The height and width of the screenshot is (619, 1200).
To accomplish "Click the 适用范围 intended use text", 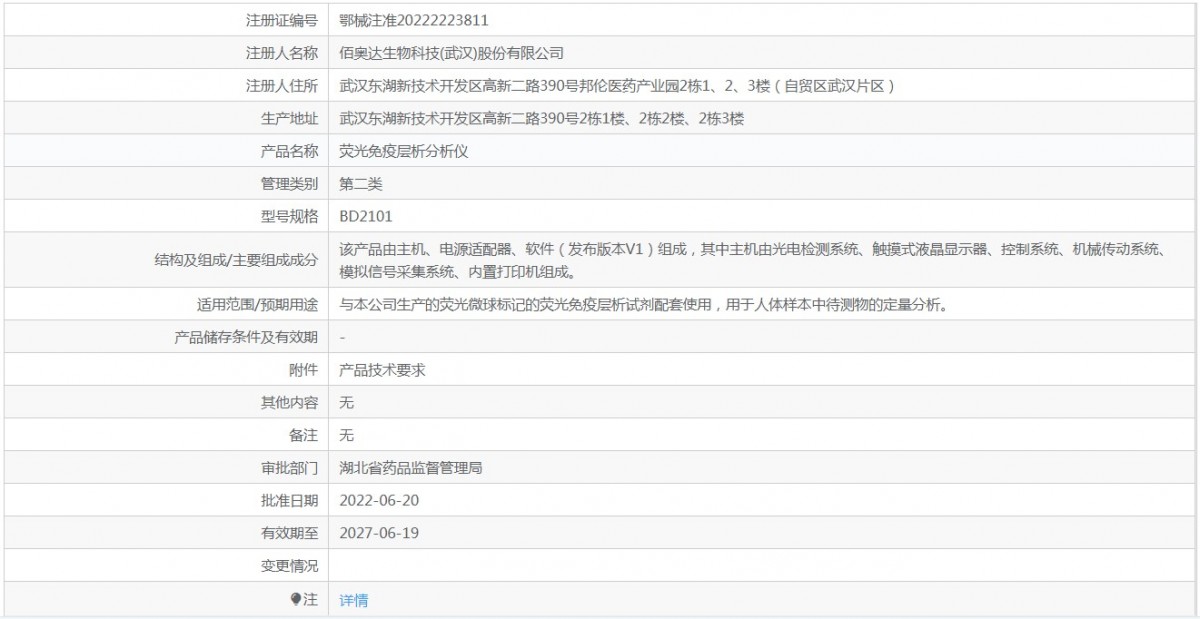I will [x=643, y=305].
